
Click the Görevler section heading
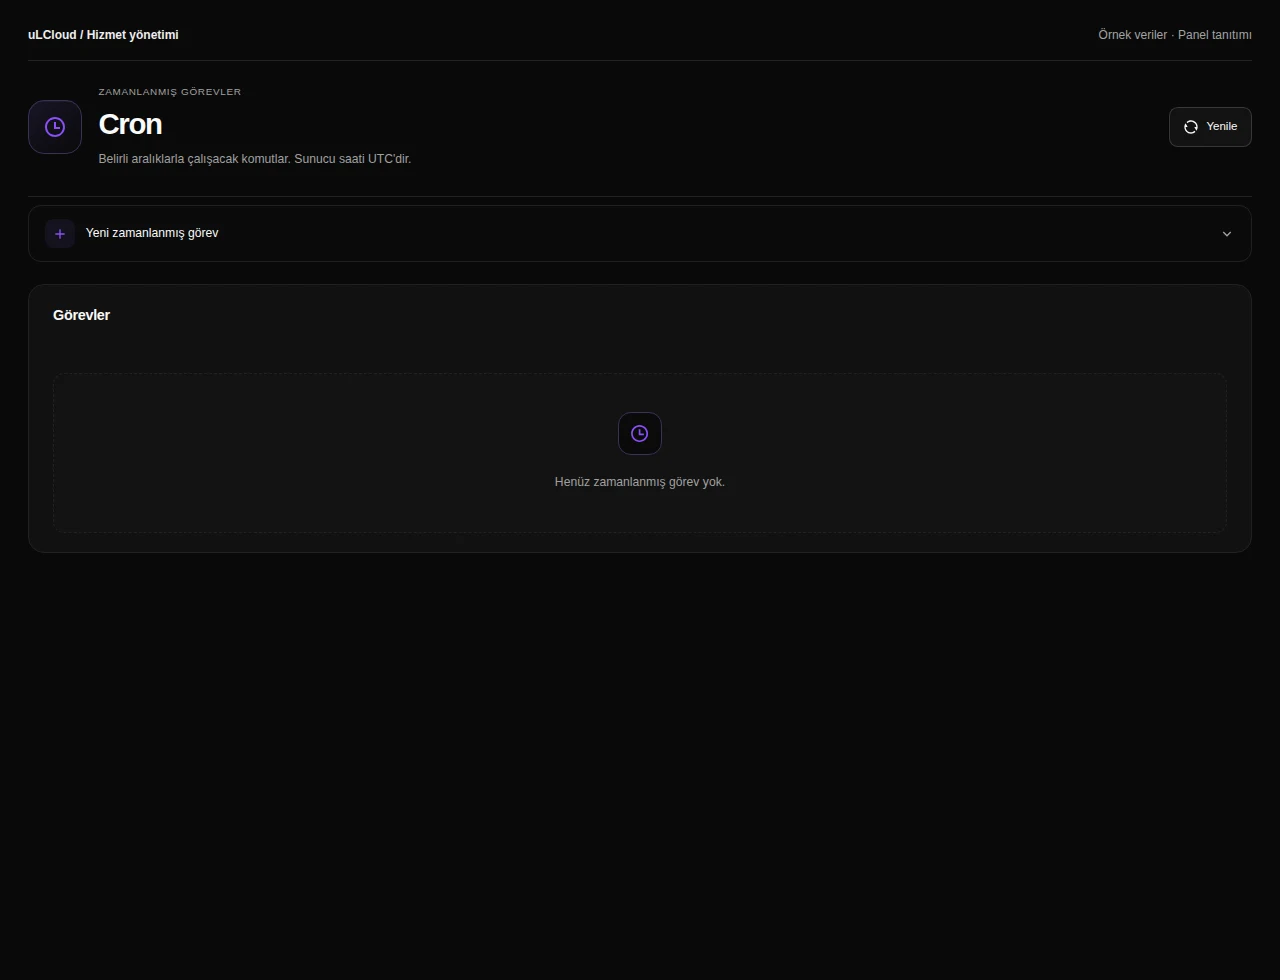tap(81, 315)
